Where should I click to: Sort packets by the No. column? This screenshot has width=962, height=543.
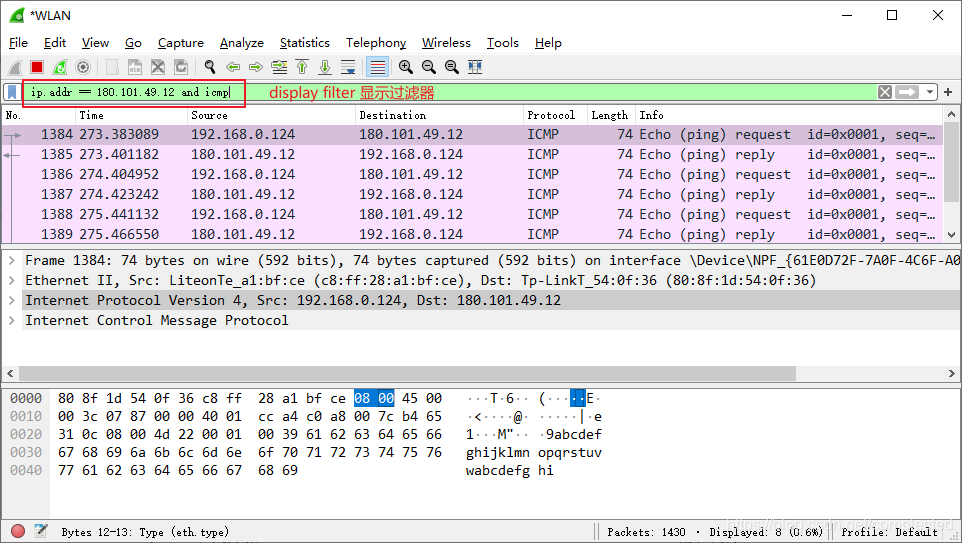[x=39, y=115]
